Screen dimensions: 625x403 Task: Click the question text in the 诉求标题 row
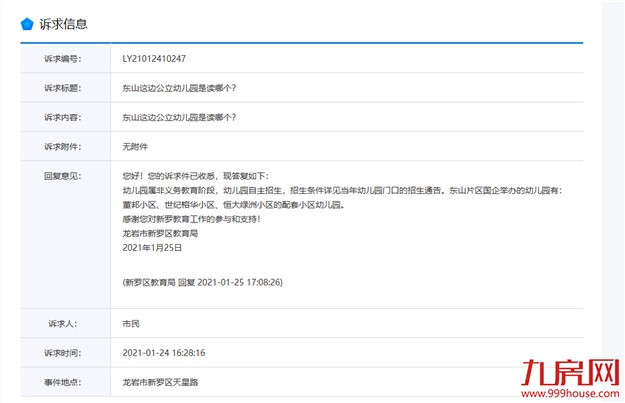(x=179, y=88)
